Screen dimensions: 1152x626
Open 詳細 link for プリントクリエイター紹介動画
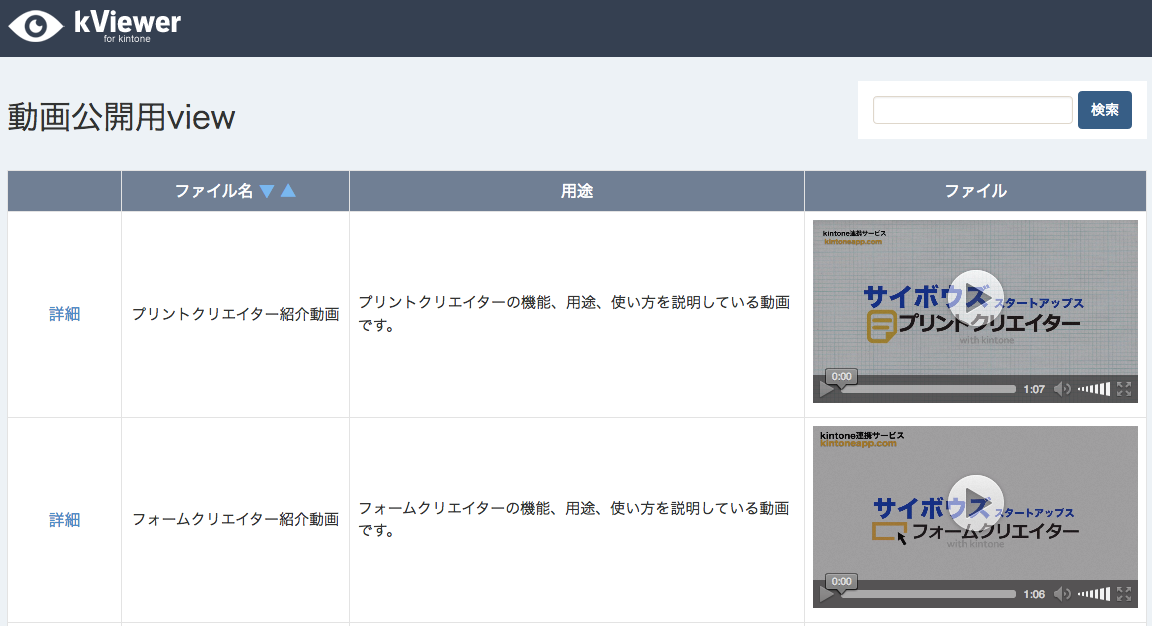tap(64, 314)
